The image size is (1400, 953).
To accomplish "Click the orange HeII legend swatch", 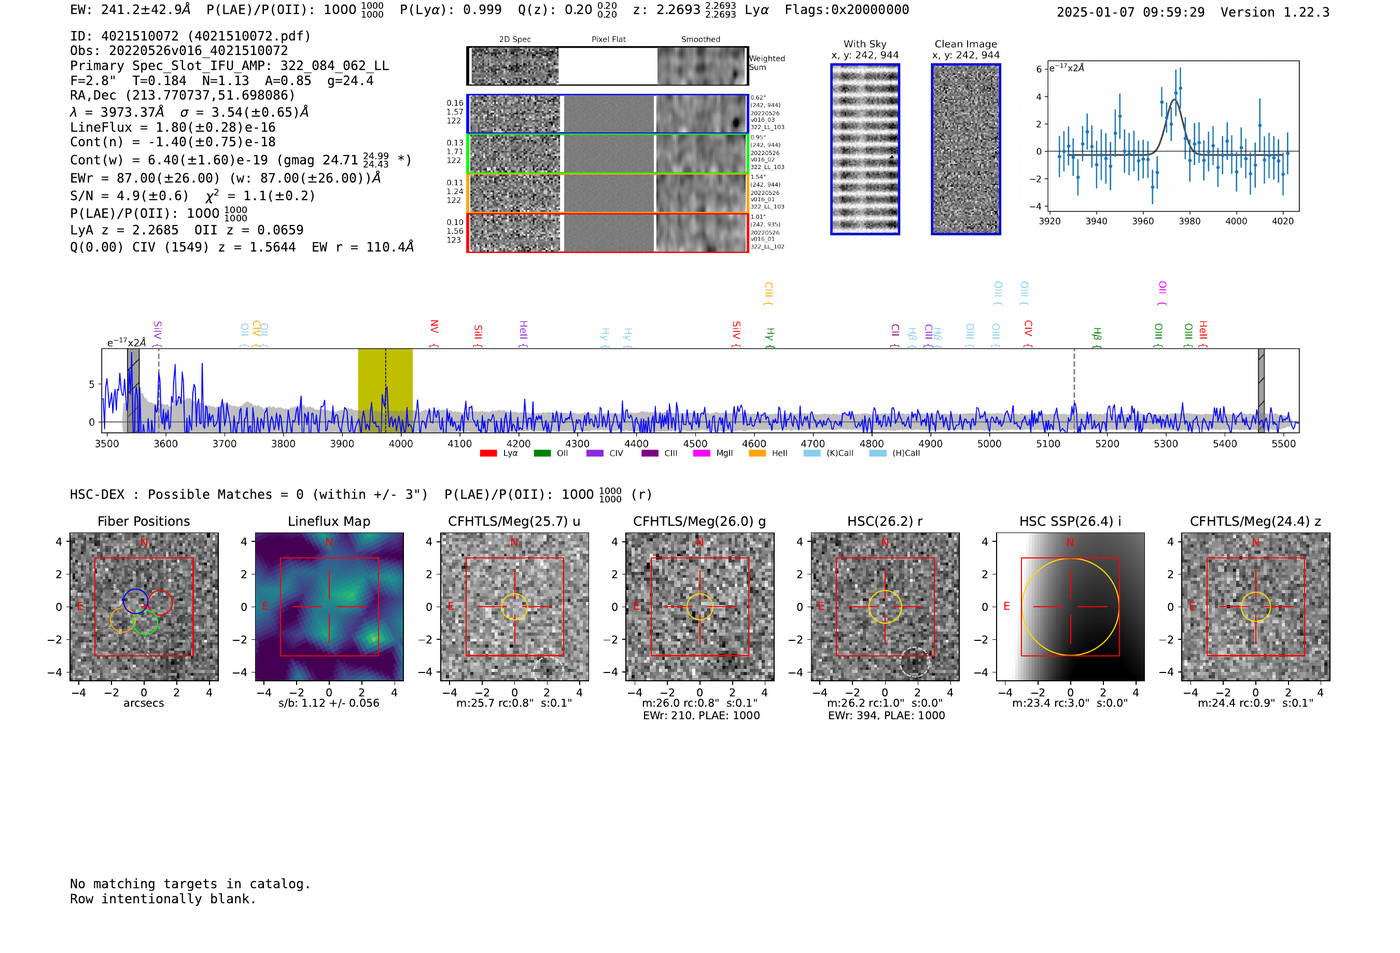I will pyautogui.click(x=757, y=453).
